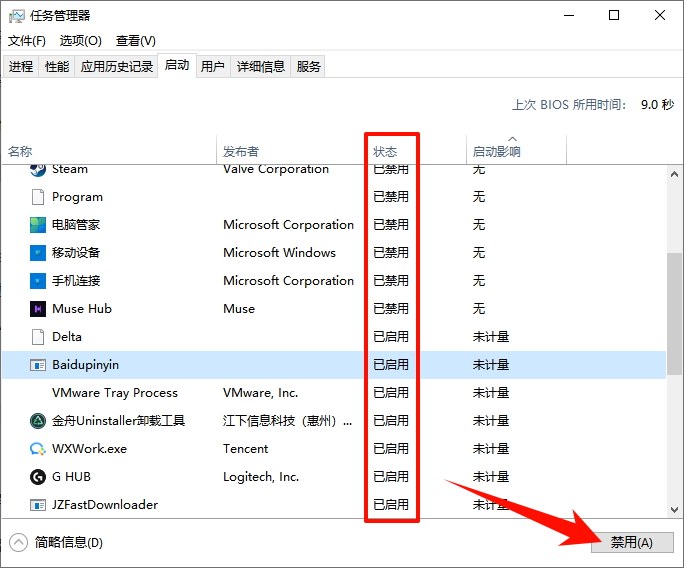Click the 电脑管家 icon
This screenshot has height=568, width=684.
(x=38, y=225)
